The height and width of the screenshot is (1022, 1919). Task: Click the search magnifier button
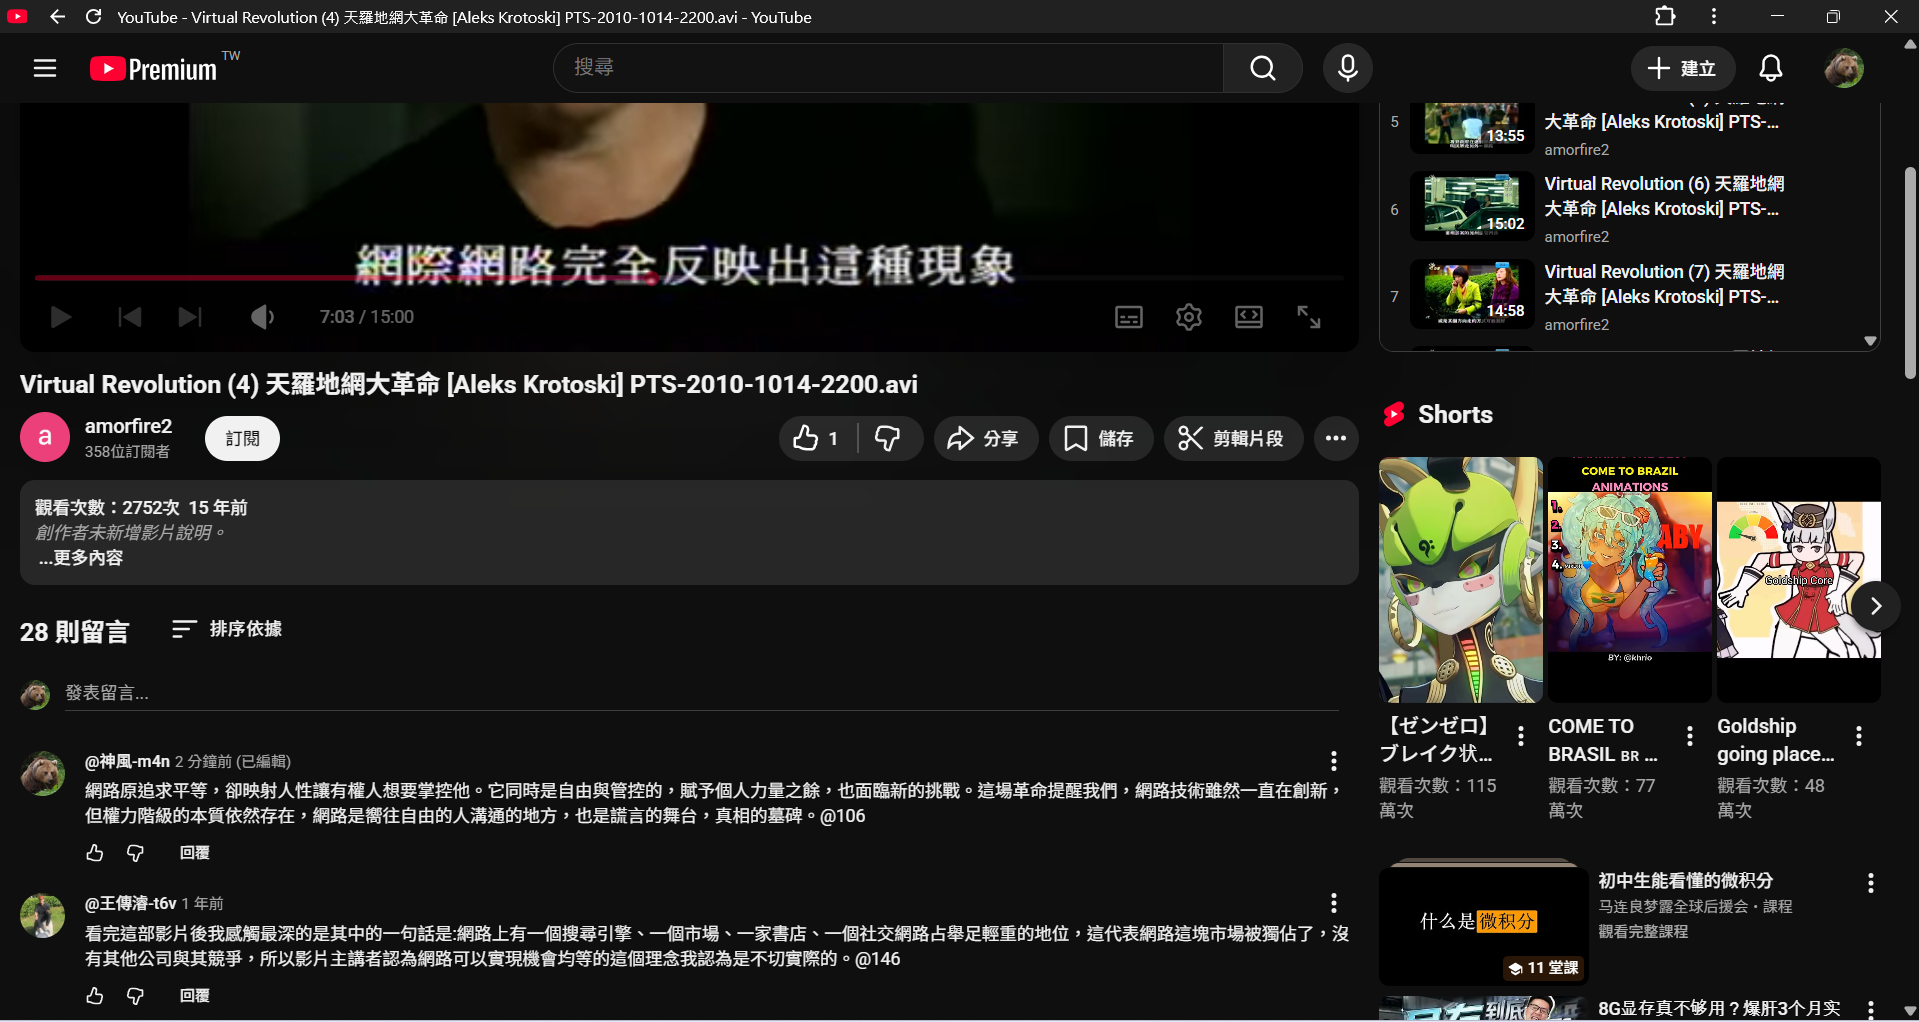click(1262, 68)
